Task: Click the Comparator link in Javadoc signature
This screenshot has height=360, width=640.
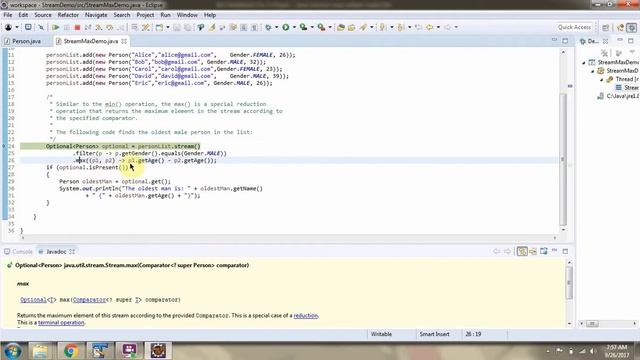Action: pos(89,300)
